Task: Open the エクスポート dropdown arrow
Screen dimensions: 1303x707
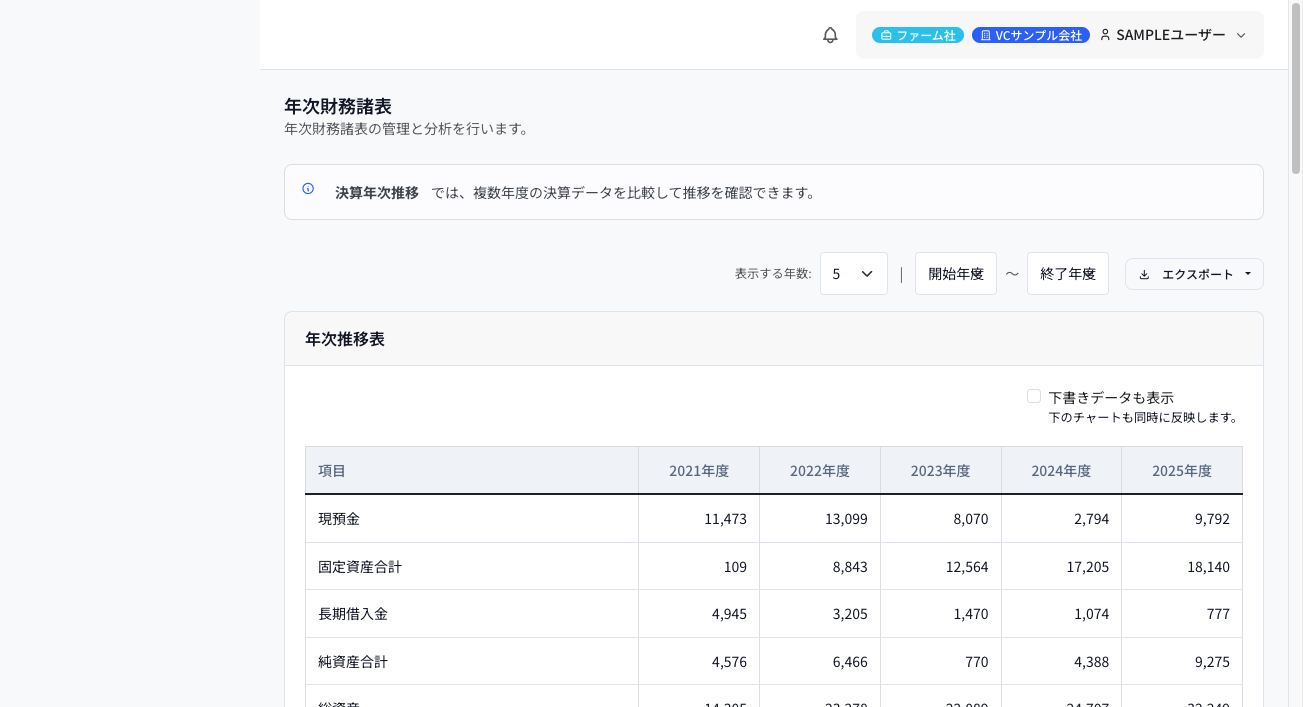Action: click(1247, 273)
